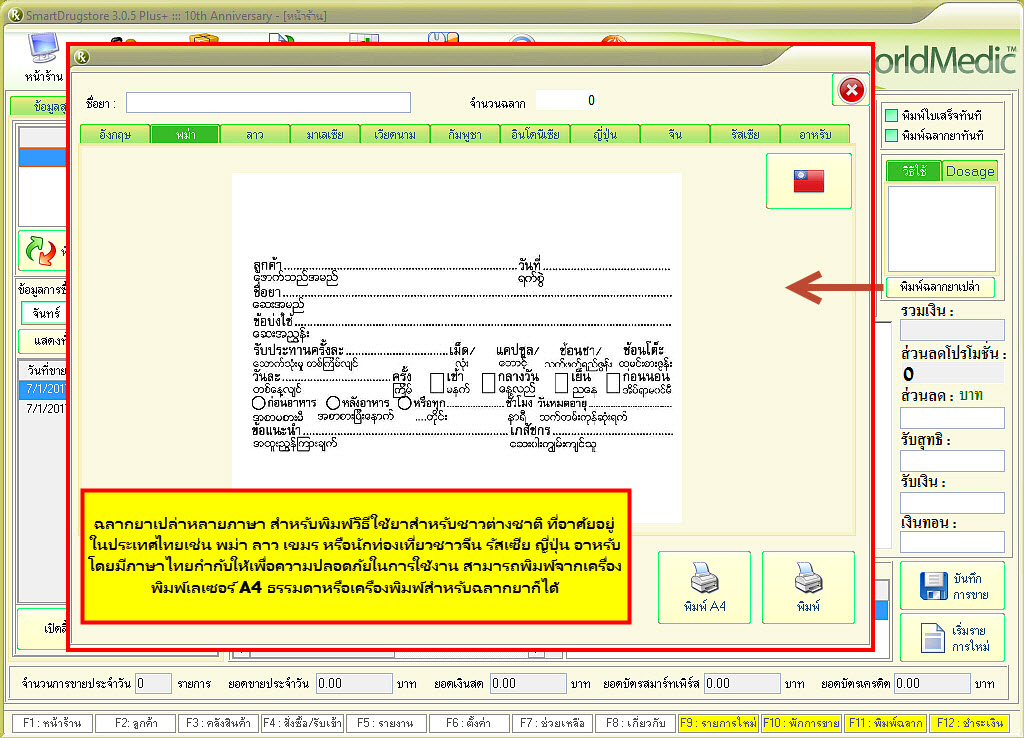
Task: Click the green-red refresh arrows icon
Action: coord(40,252)
